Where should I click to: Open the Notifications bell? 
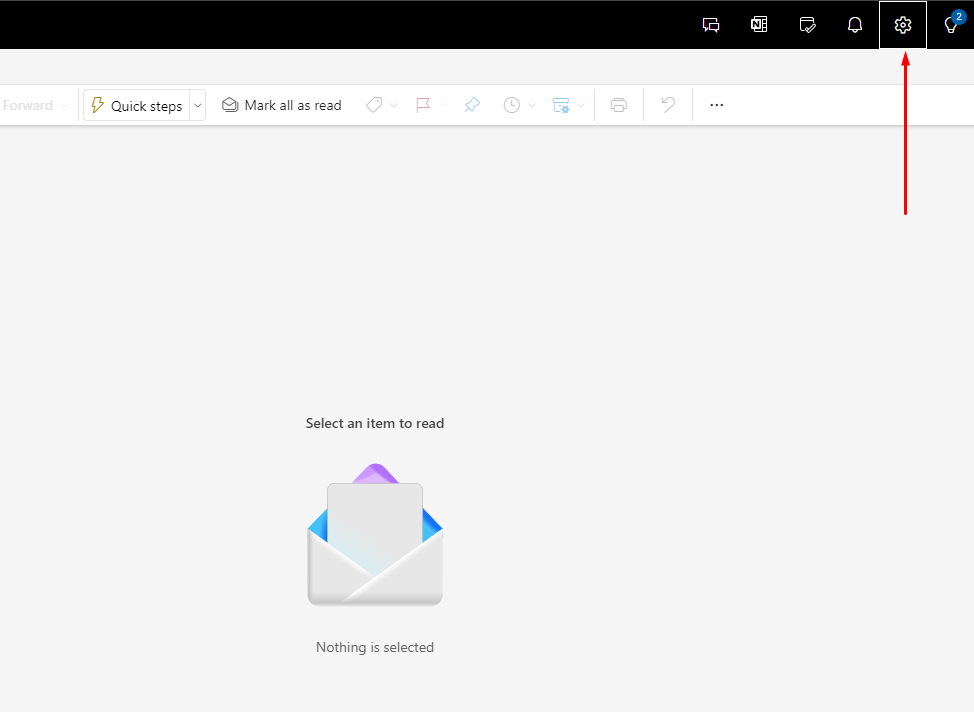[x=855, y=25]
